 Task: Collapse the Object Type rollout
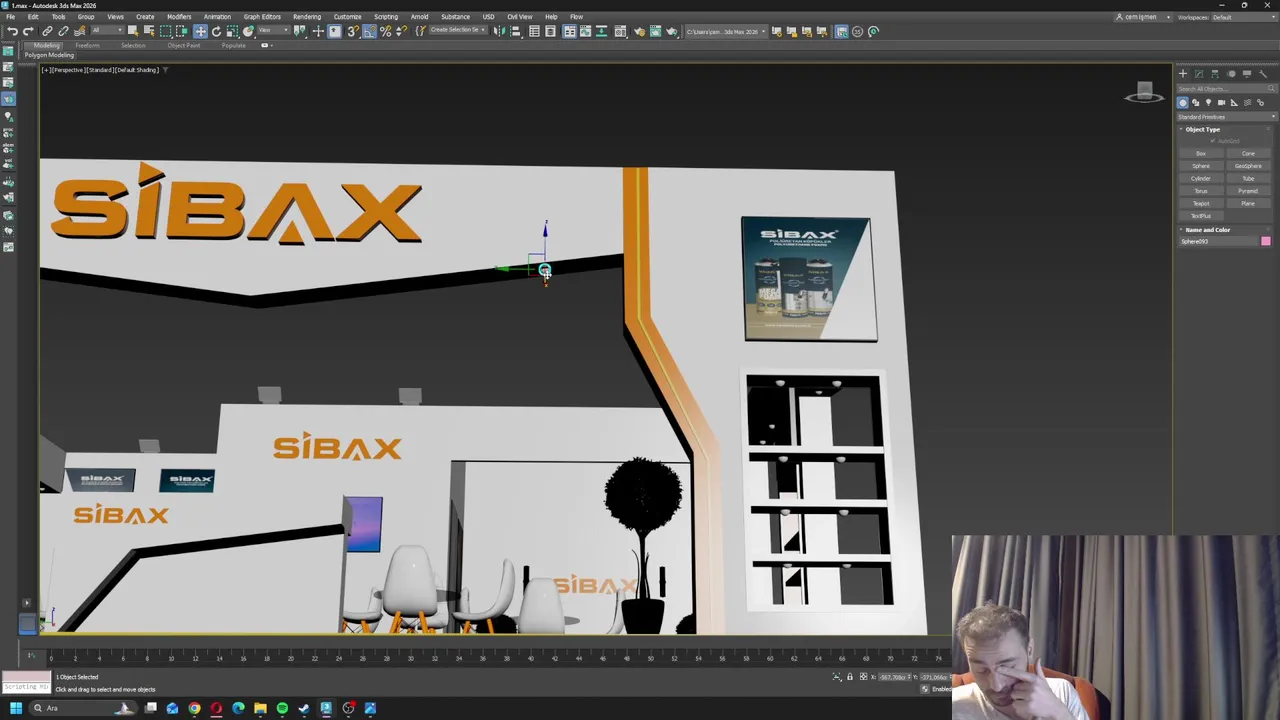click(x=1202, y=130)
